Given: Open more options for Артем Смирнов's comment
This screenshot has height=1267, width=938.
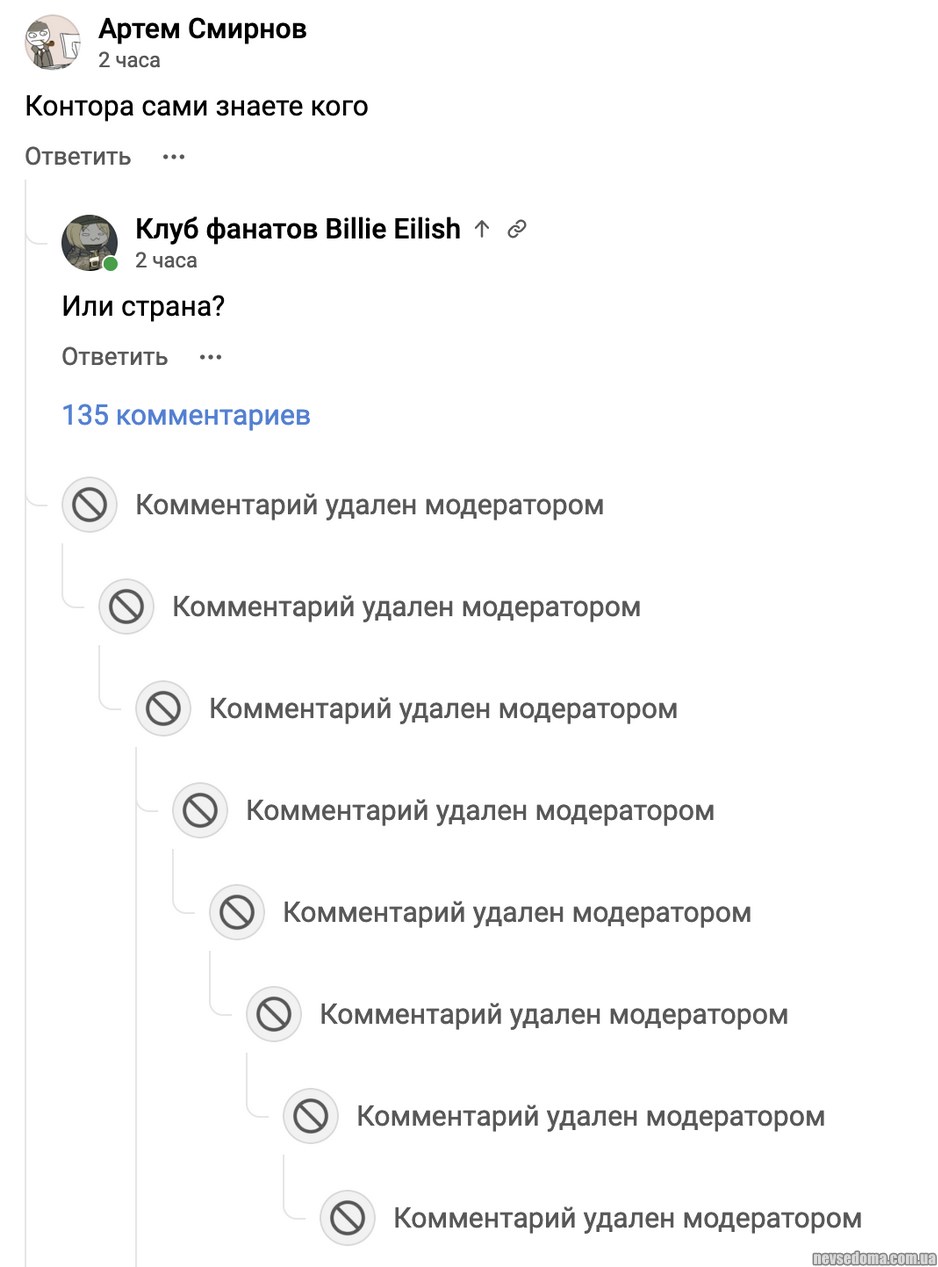Looking at the screenshot, I should pyautogui.click(x=174, y=157).
